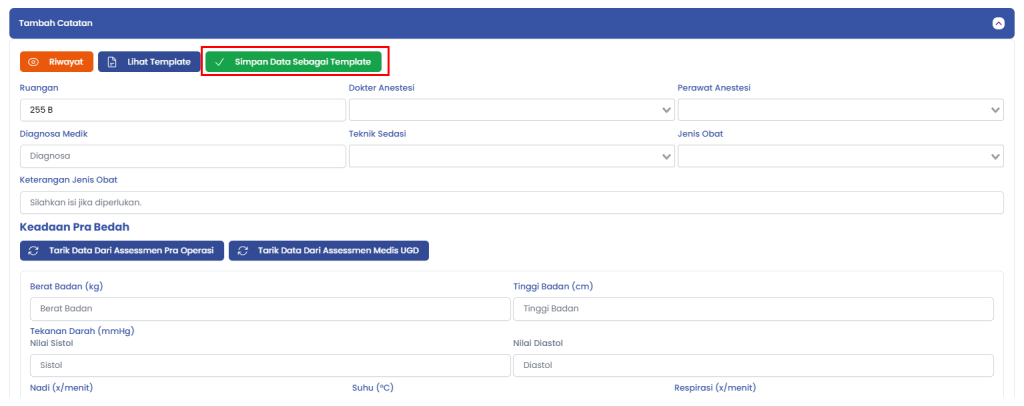The height and width of the screenshot is (406, 1024).
Task: Click refresh icon on Tarik Data Medis UGD
Action: [x=243, y=251]
